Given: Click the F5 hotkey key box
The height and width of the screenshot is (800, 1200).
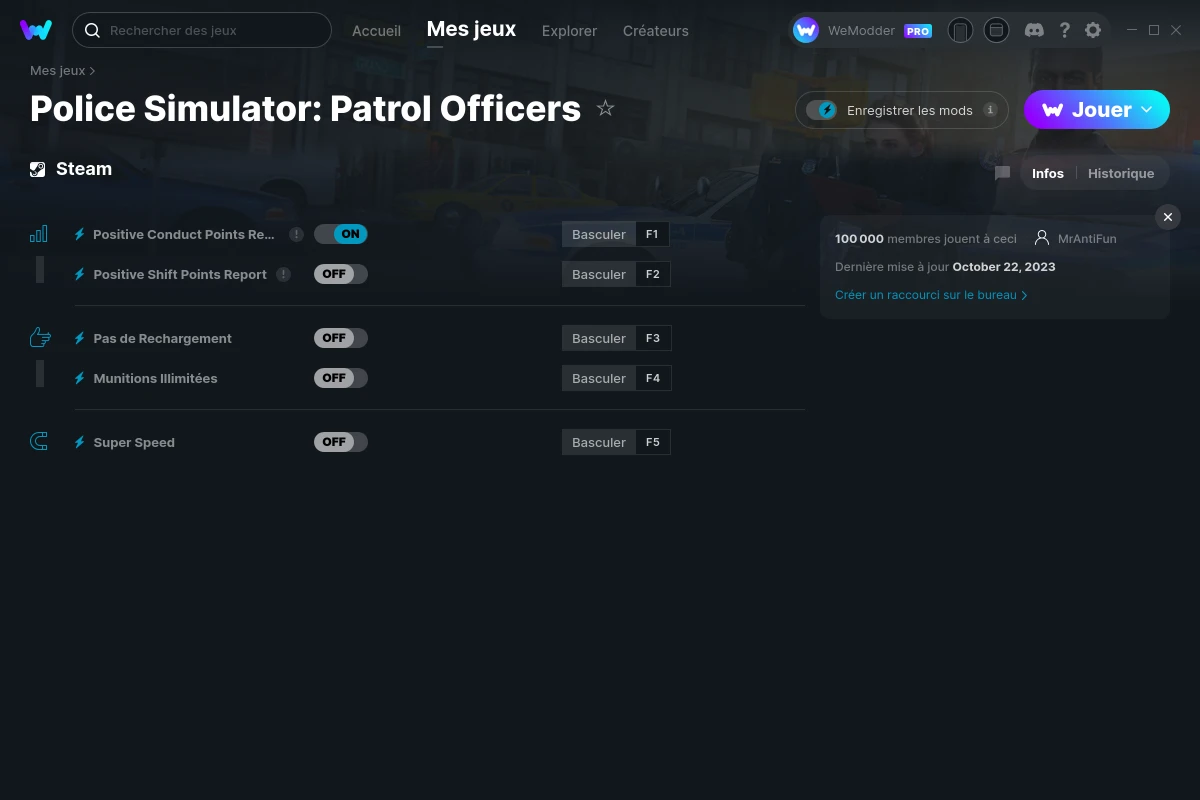Looking at the screenshot, I should tap(653, 442).
